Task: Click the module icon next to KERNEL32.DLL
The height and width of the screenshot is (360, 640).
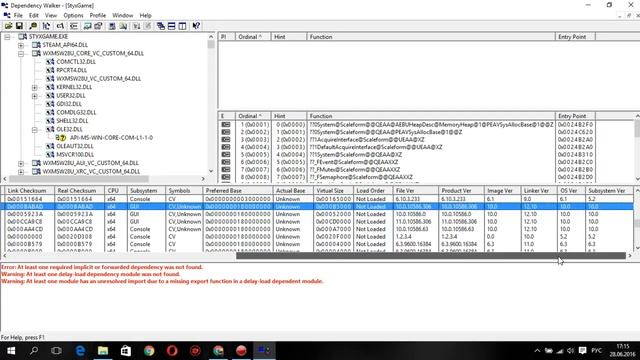Action: point(50,87)
